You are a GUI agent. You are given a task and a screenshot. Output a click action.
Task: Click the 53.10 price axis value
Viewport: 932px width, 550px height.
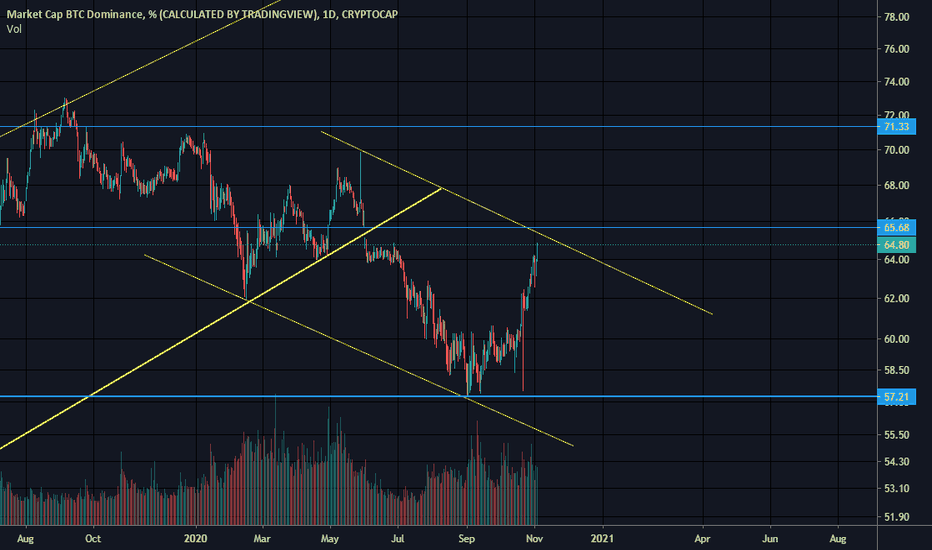896,489
